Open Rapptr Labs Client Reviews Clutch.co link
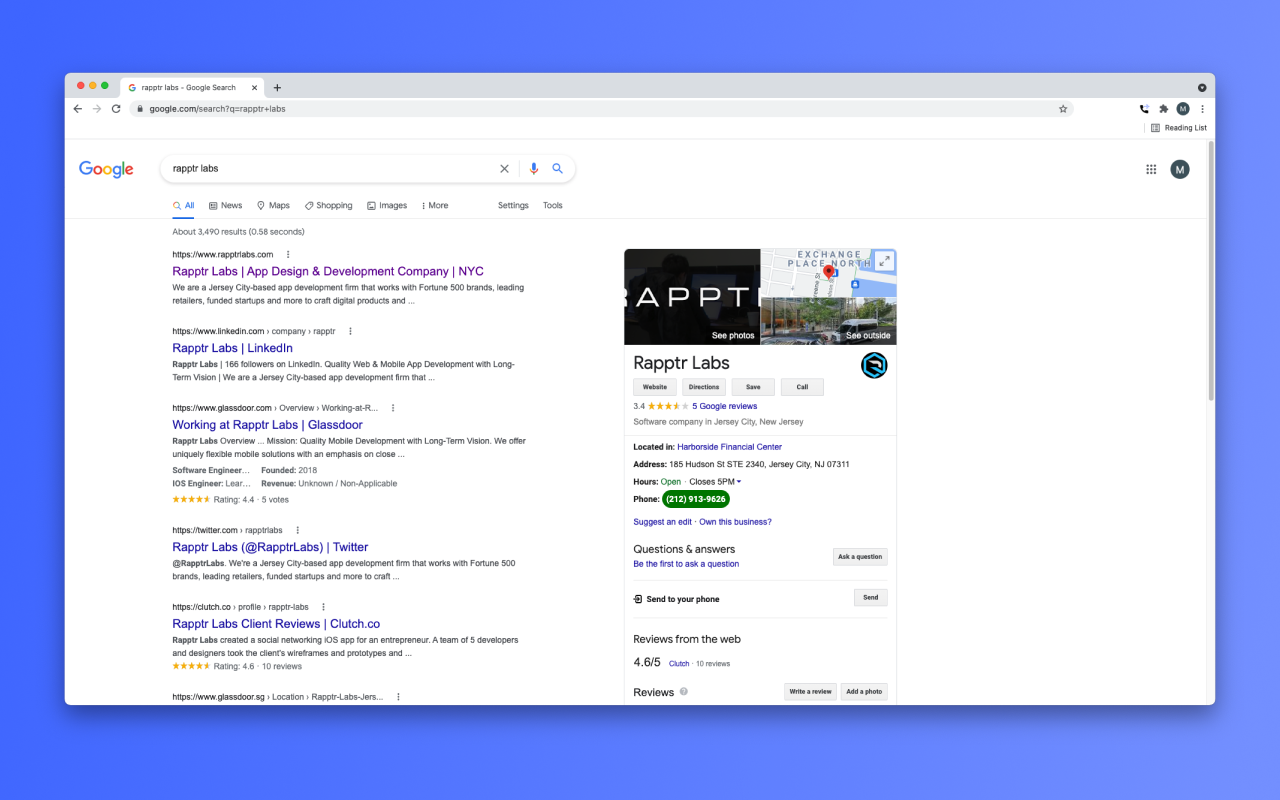This screenshot has width=1280, height=800. (x=276, y=624)
